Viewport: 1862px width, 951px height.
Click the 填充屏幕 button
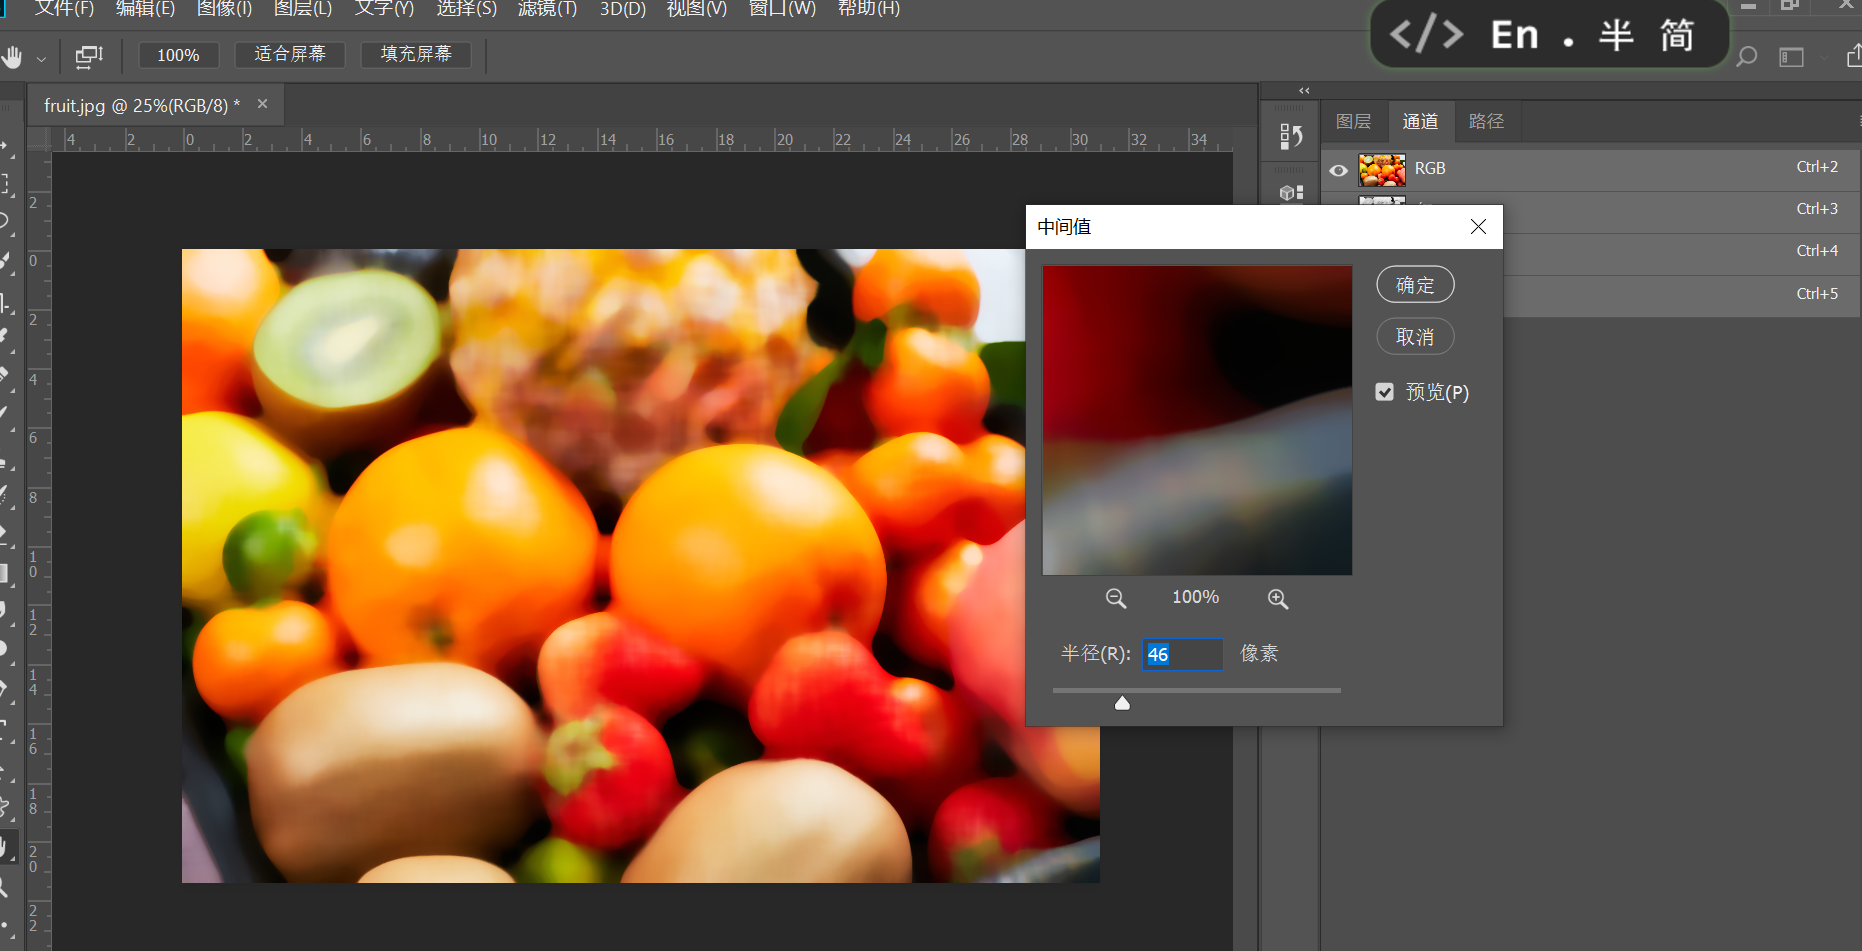pos(416,54)
